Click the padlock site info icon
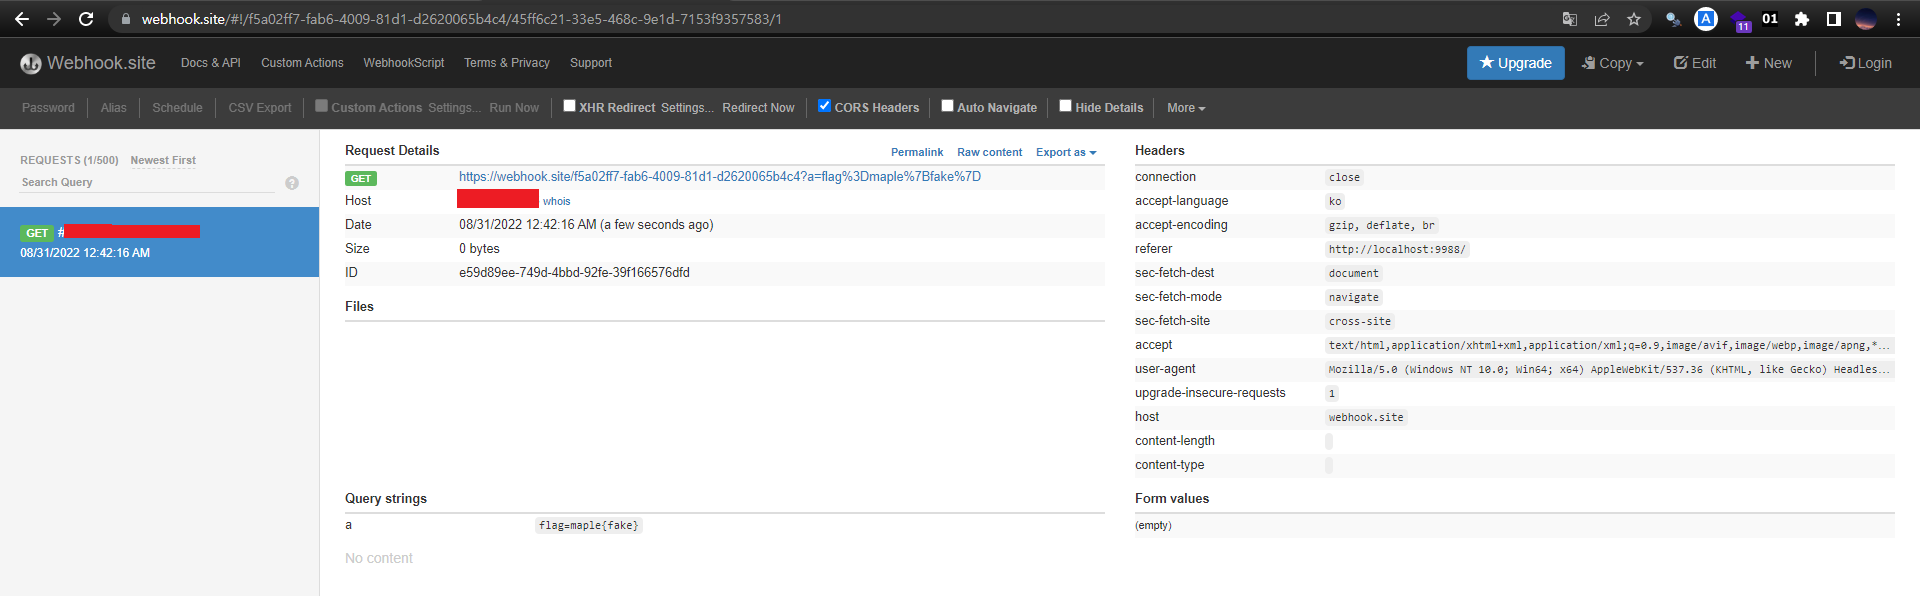This screenshot has width=1920, height=596. (126, 19)
